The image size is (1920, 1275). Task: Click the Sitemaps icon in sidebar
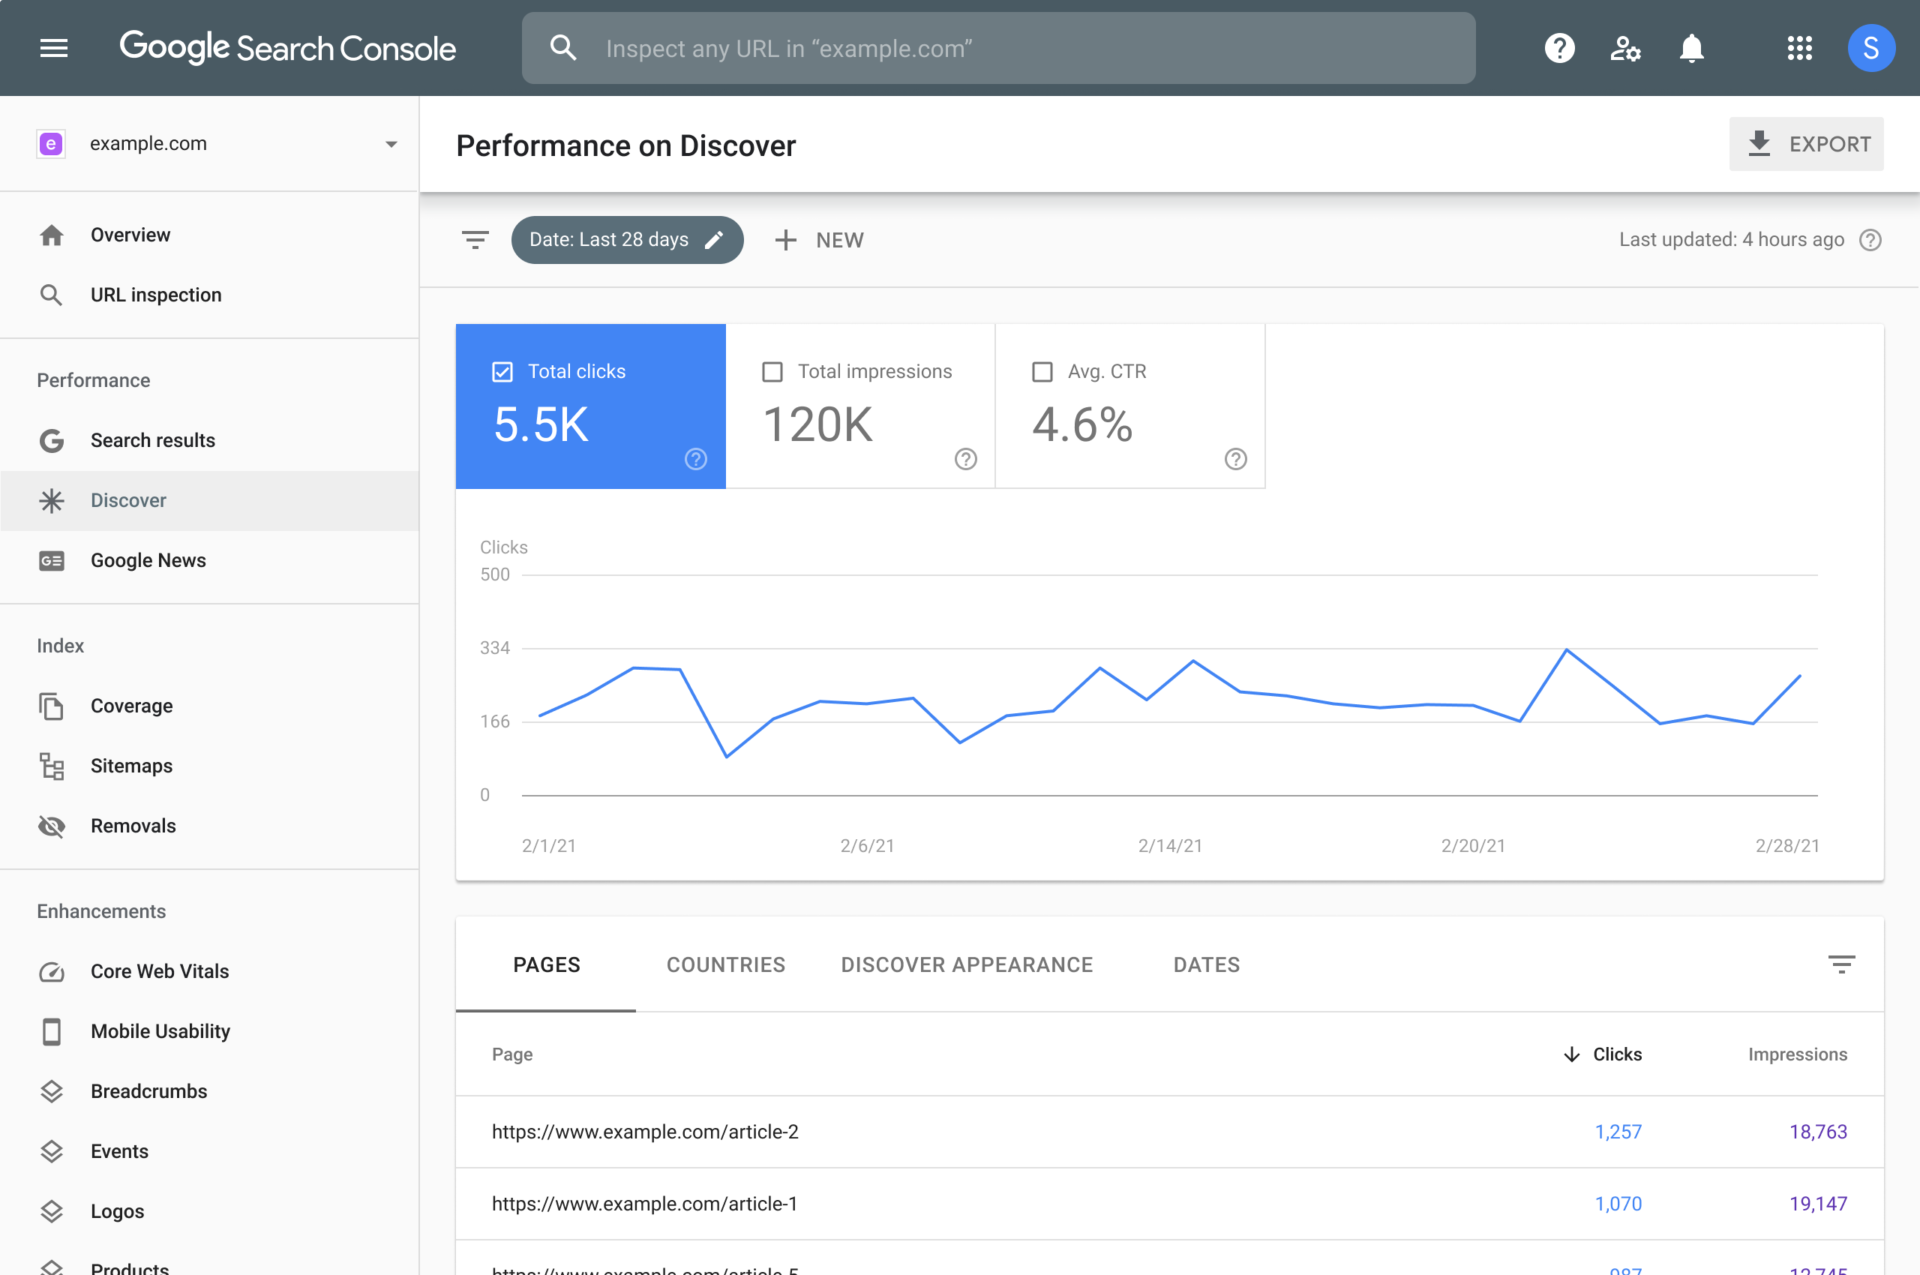(x=50, y=764)
